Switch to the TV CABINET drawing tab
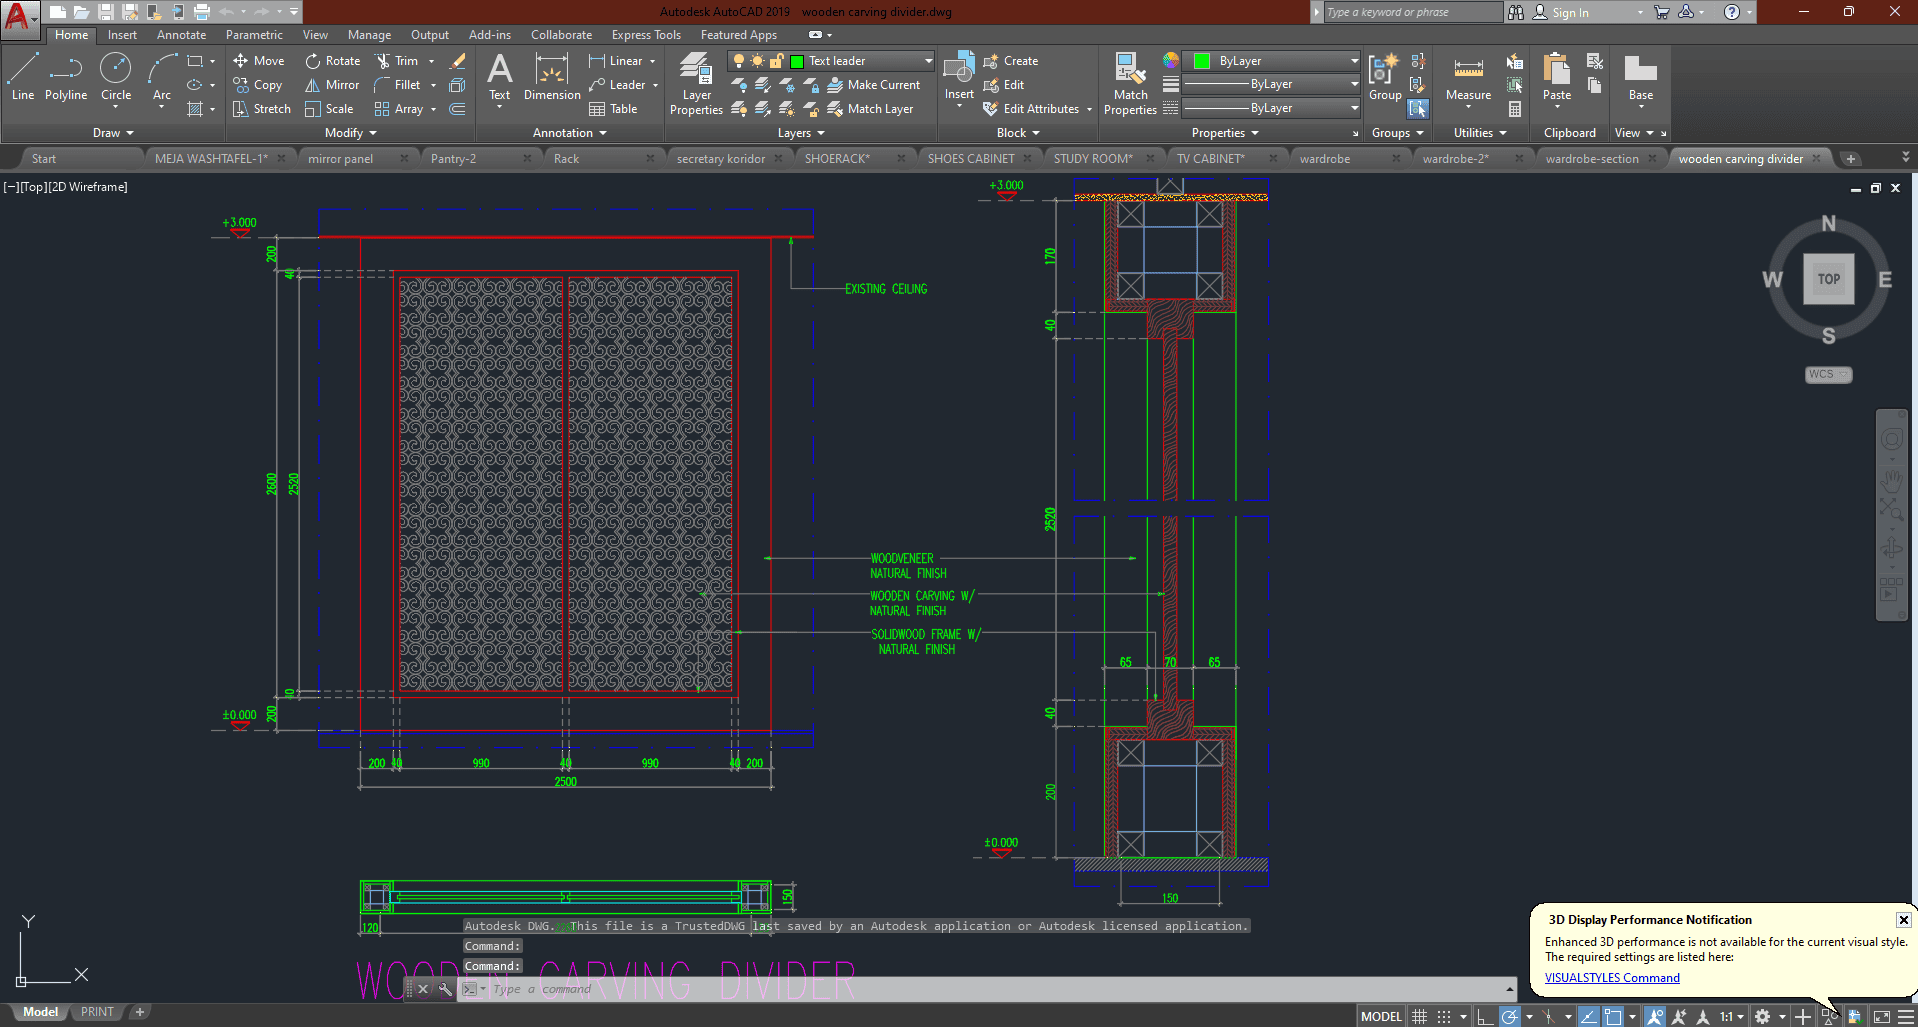Viewport: 1918px width, 1027px height. pyautogui.click(x=1210, y=159)
